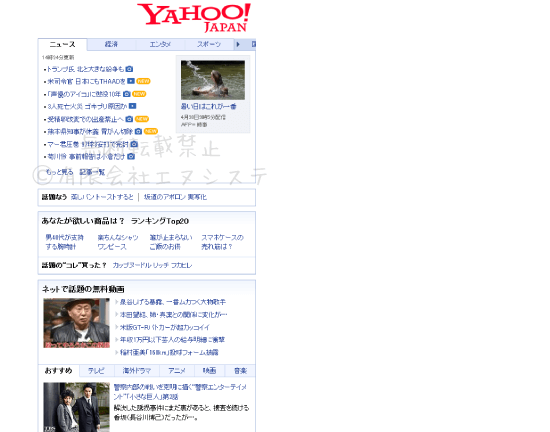The height and width of the screenshot is (432, 550).
Task: Click the small icon at the tab bar's right edge
Action: coord(253,44)
